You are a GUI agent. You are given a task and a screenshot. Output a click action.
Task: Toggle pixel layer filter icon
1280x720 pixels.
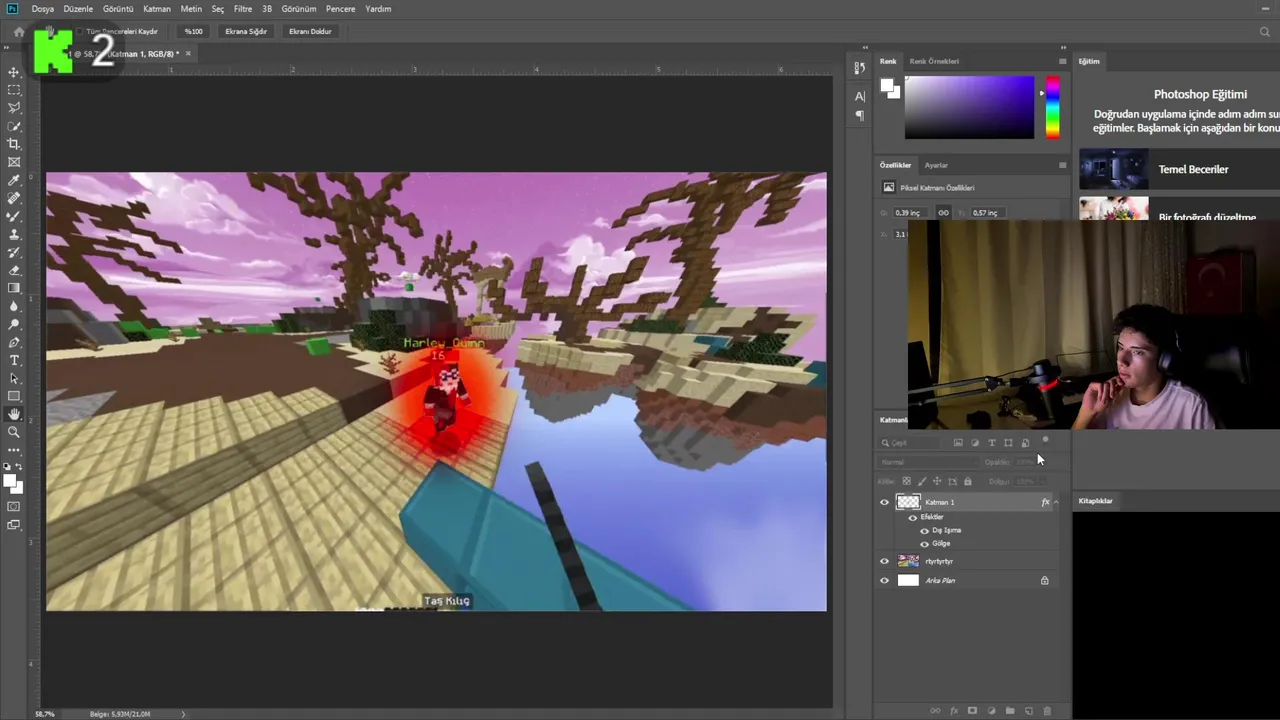click(x=958, y=443)
